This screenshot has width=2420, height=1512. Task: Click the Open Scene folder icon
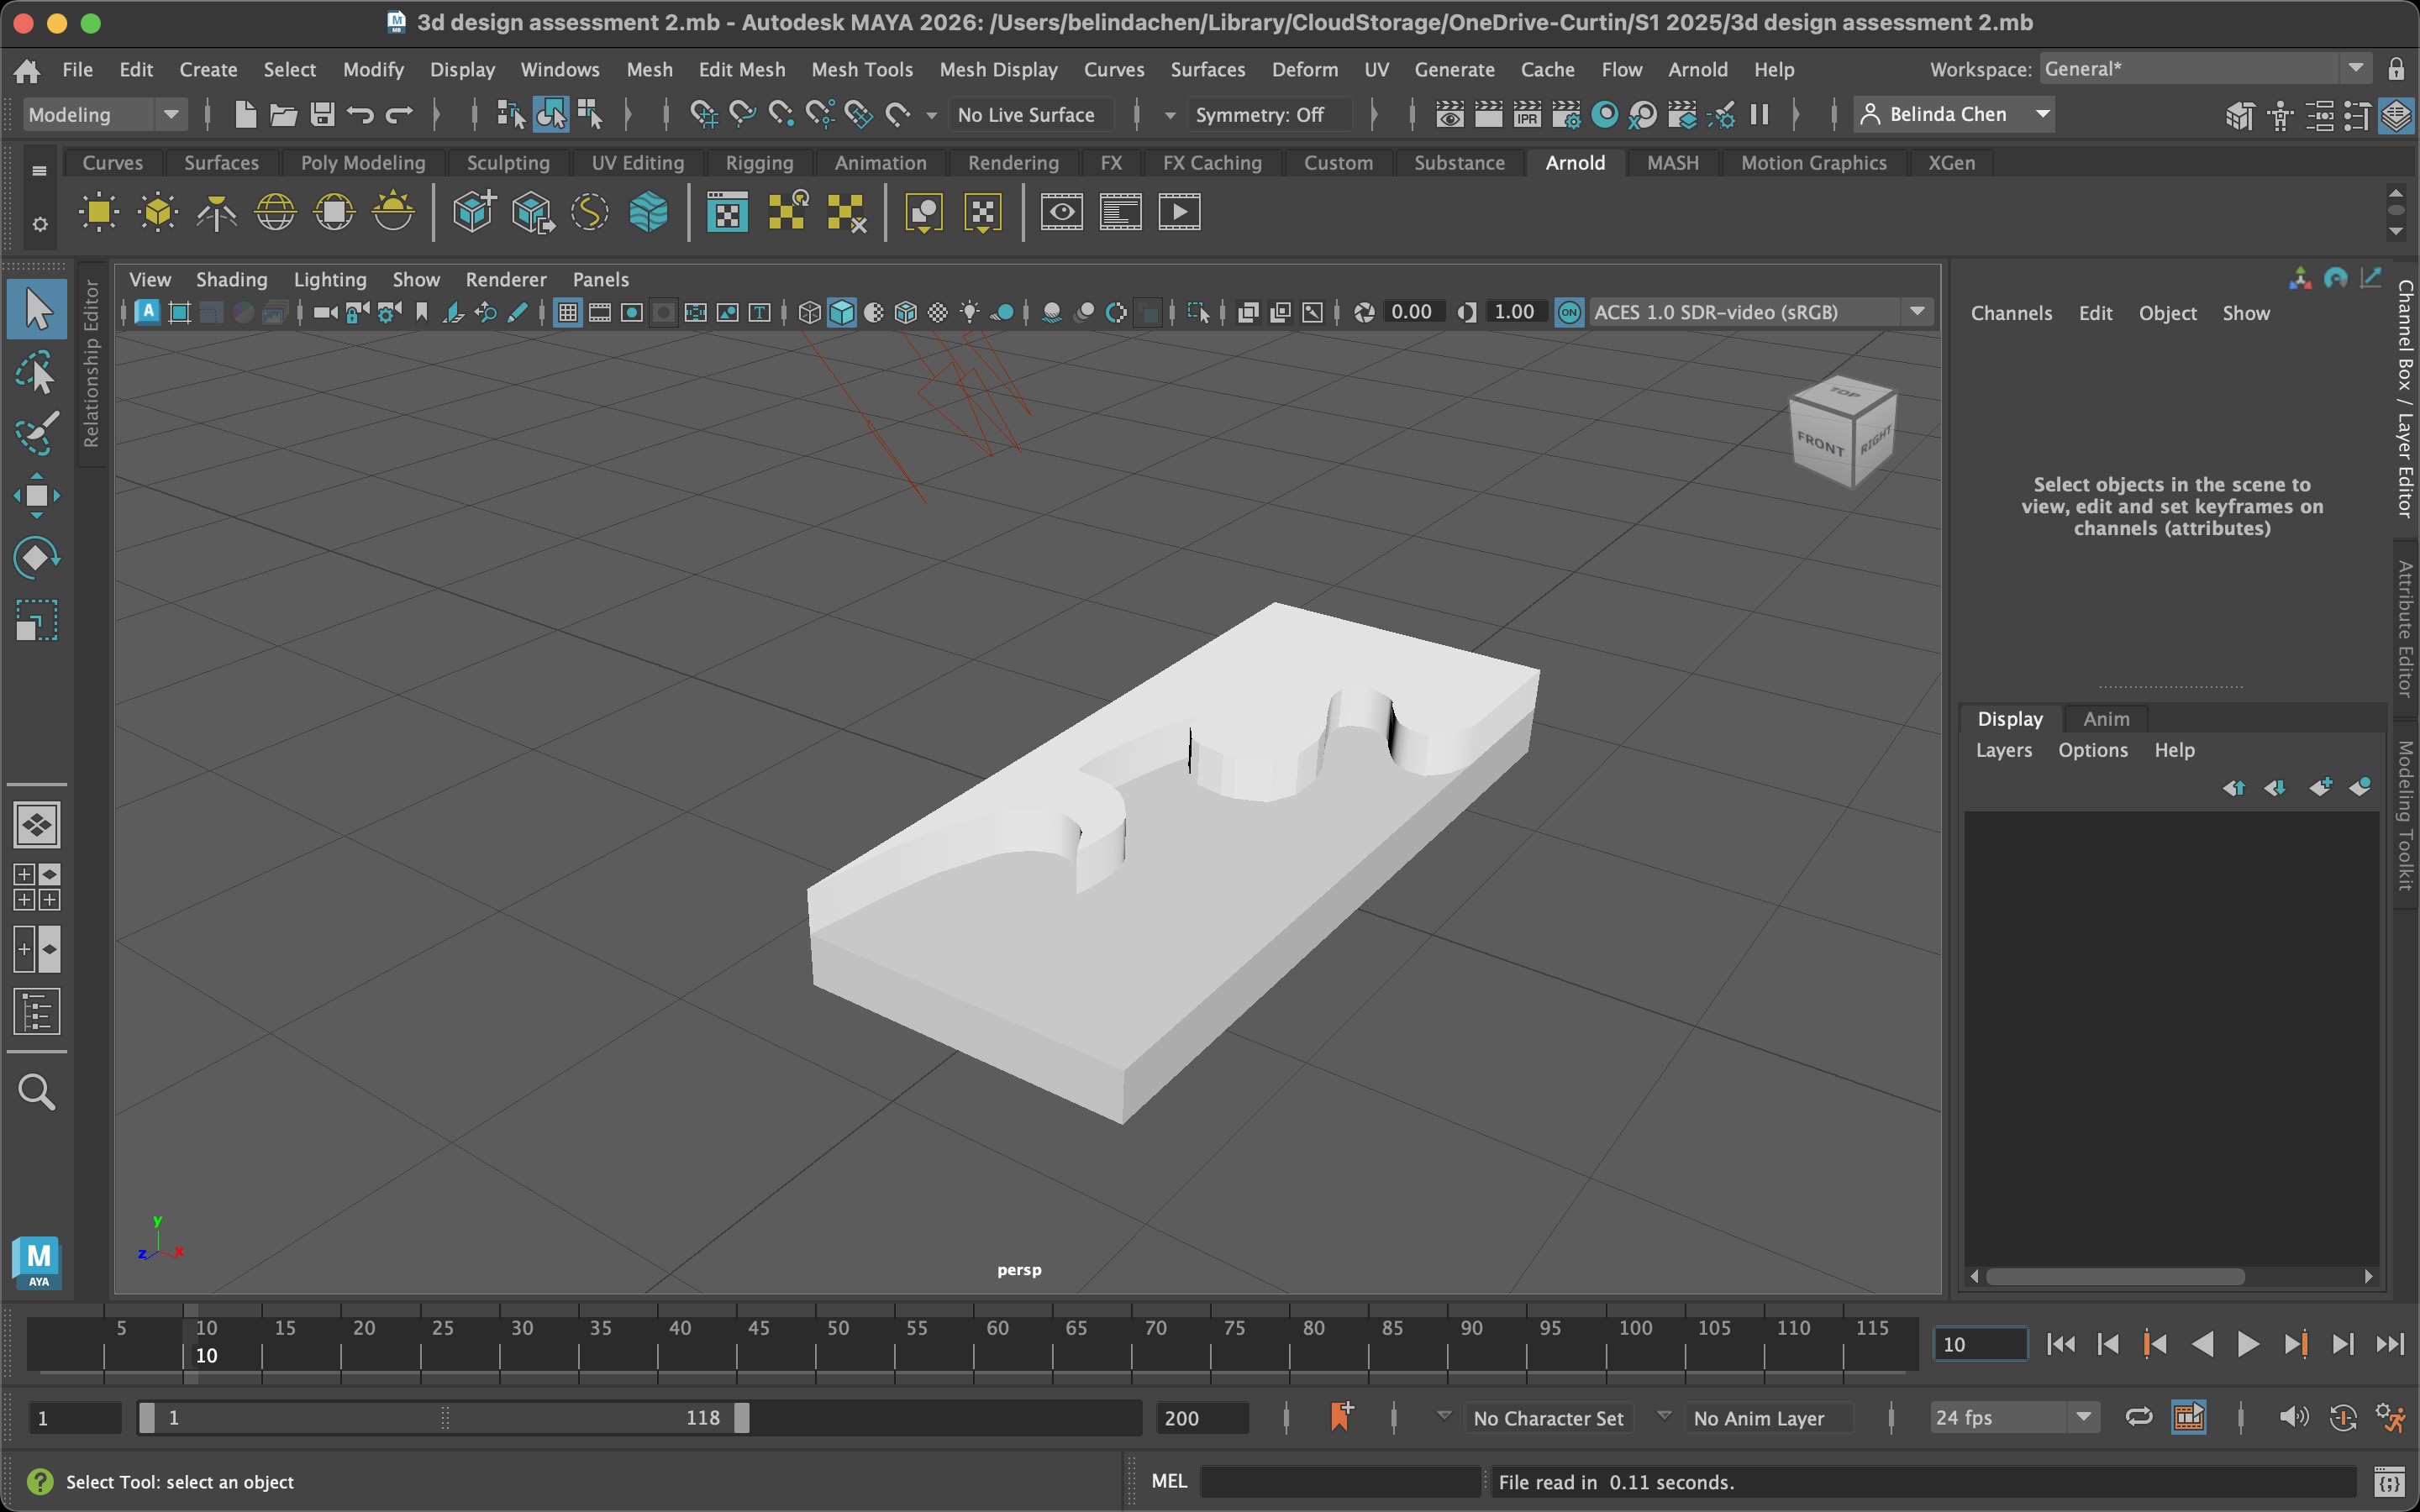pyautogui.click(x=283, y=115)
